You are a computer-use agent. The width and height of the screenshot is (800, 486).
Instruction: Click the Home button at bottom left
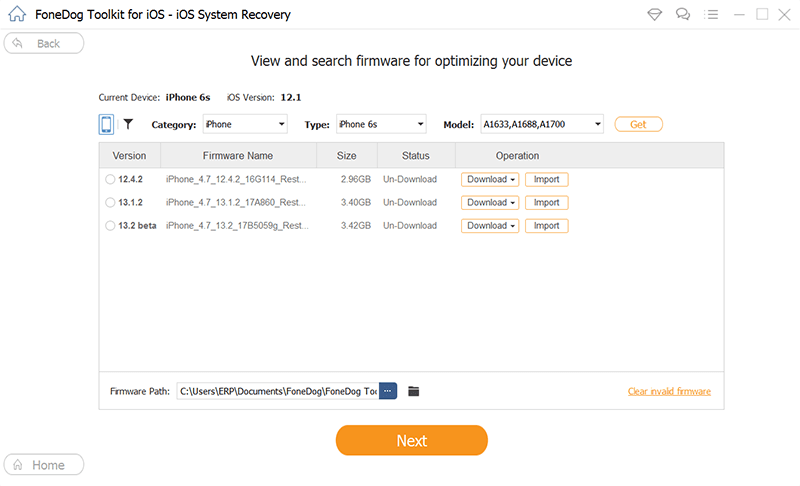tap(44, 465)
